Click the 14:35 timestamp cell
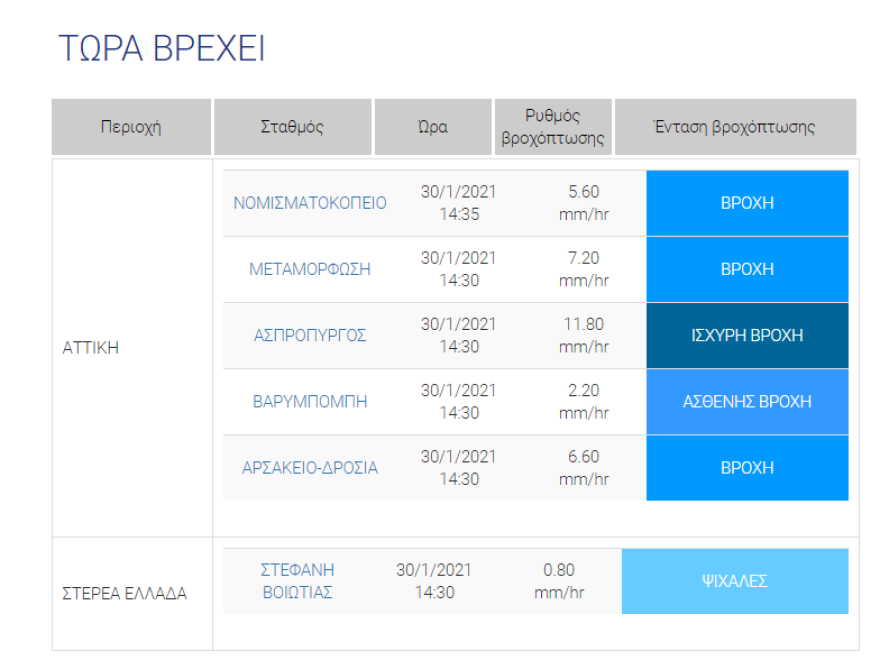This screenshot has height=660, width=880. click(459, 203)
